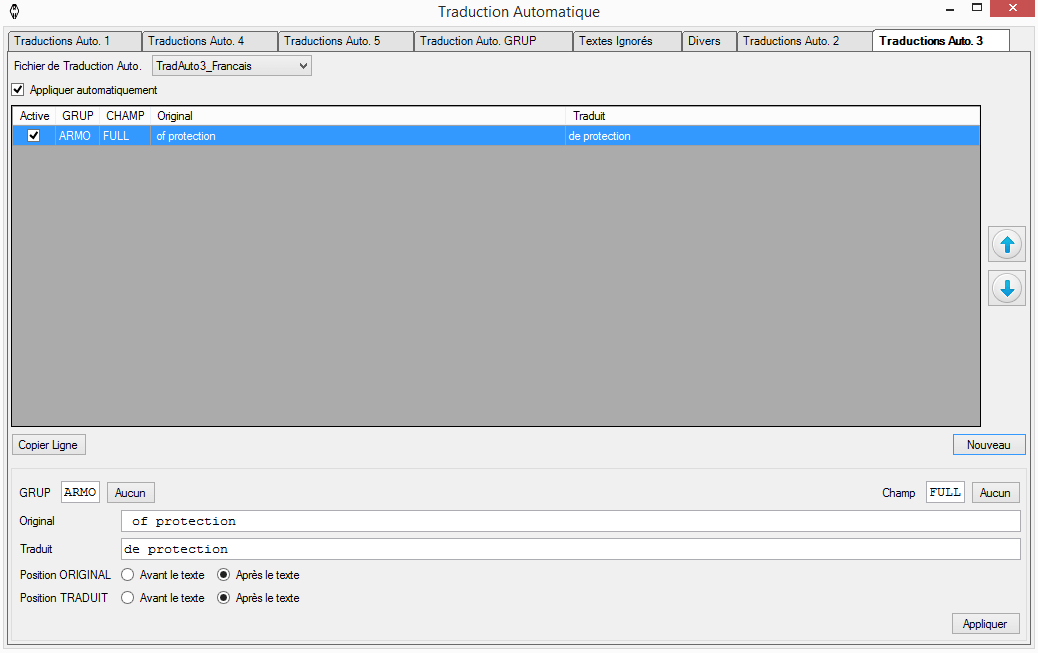The image size is (1038, 653).
Task: Click the Copier Ligne button
Action: click(49, 445)
